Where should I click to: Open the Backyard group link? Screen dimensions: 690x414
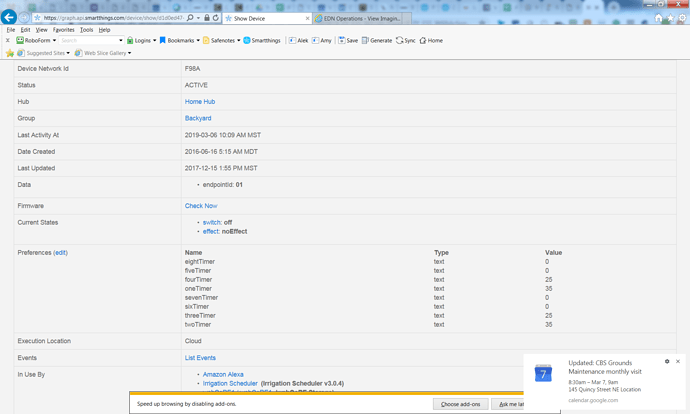[x=198, y=118]
